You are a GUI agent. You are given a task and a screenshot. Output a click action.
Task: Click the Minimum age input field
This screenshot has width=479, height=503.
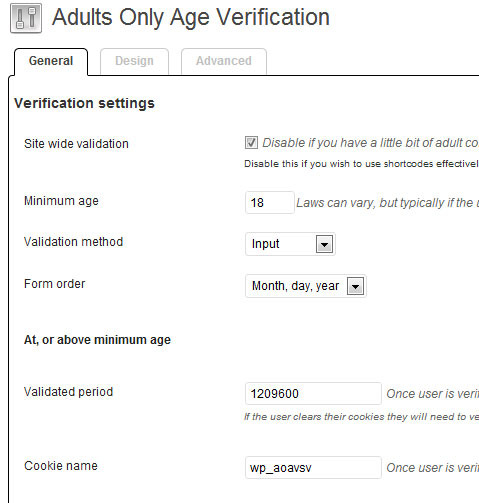[x=270, y=202]
